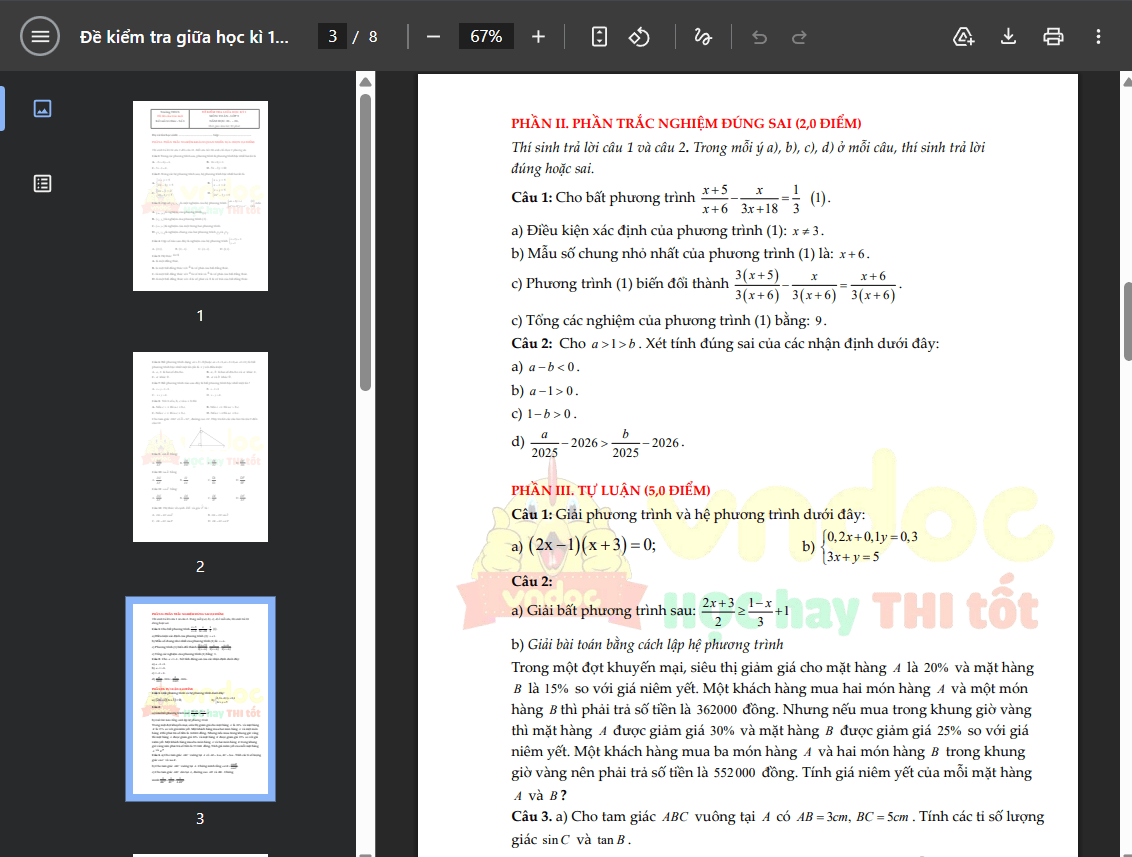Image resolution: width=1132 pixels, height=857 pixels.
Task: Save the file to Google Drive
Action: tap(964, 36)
